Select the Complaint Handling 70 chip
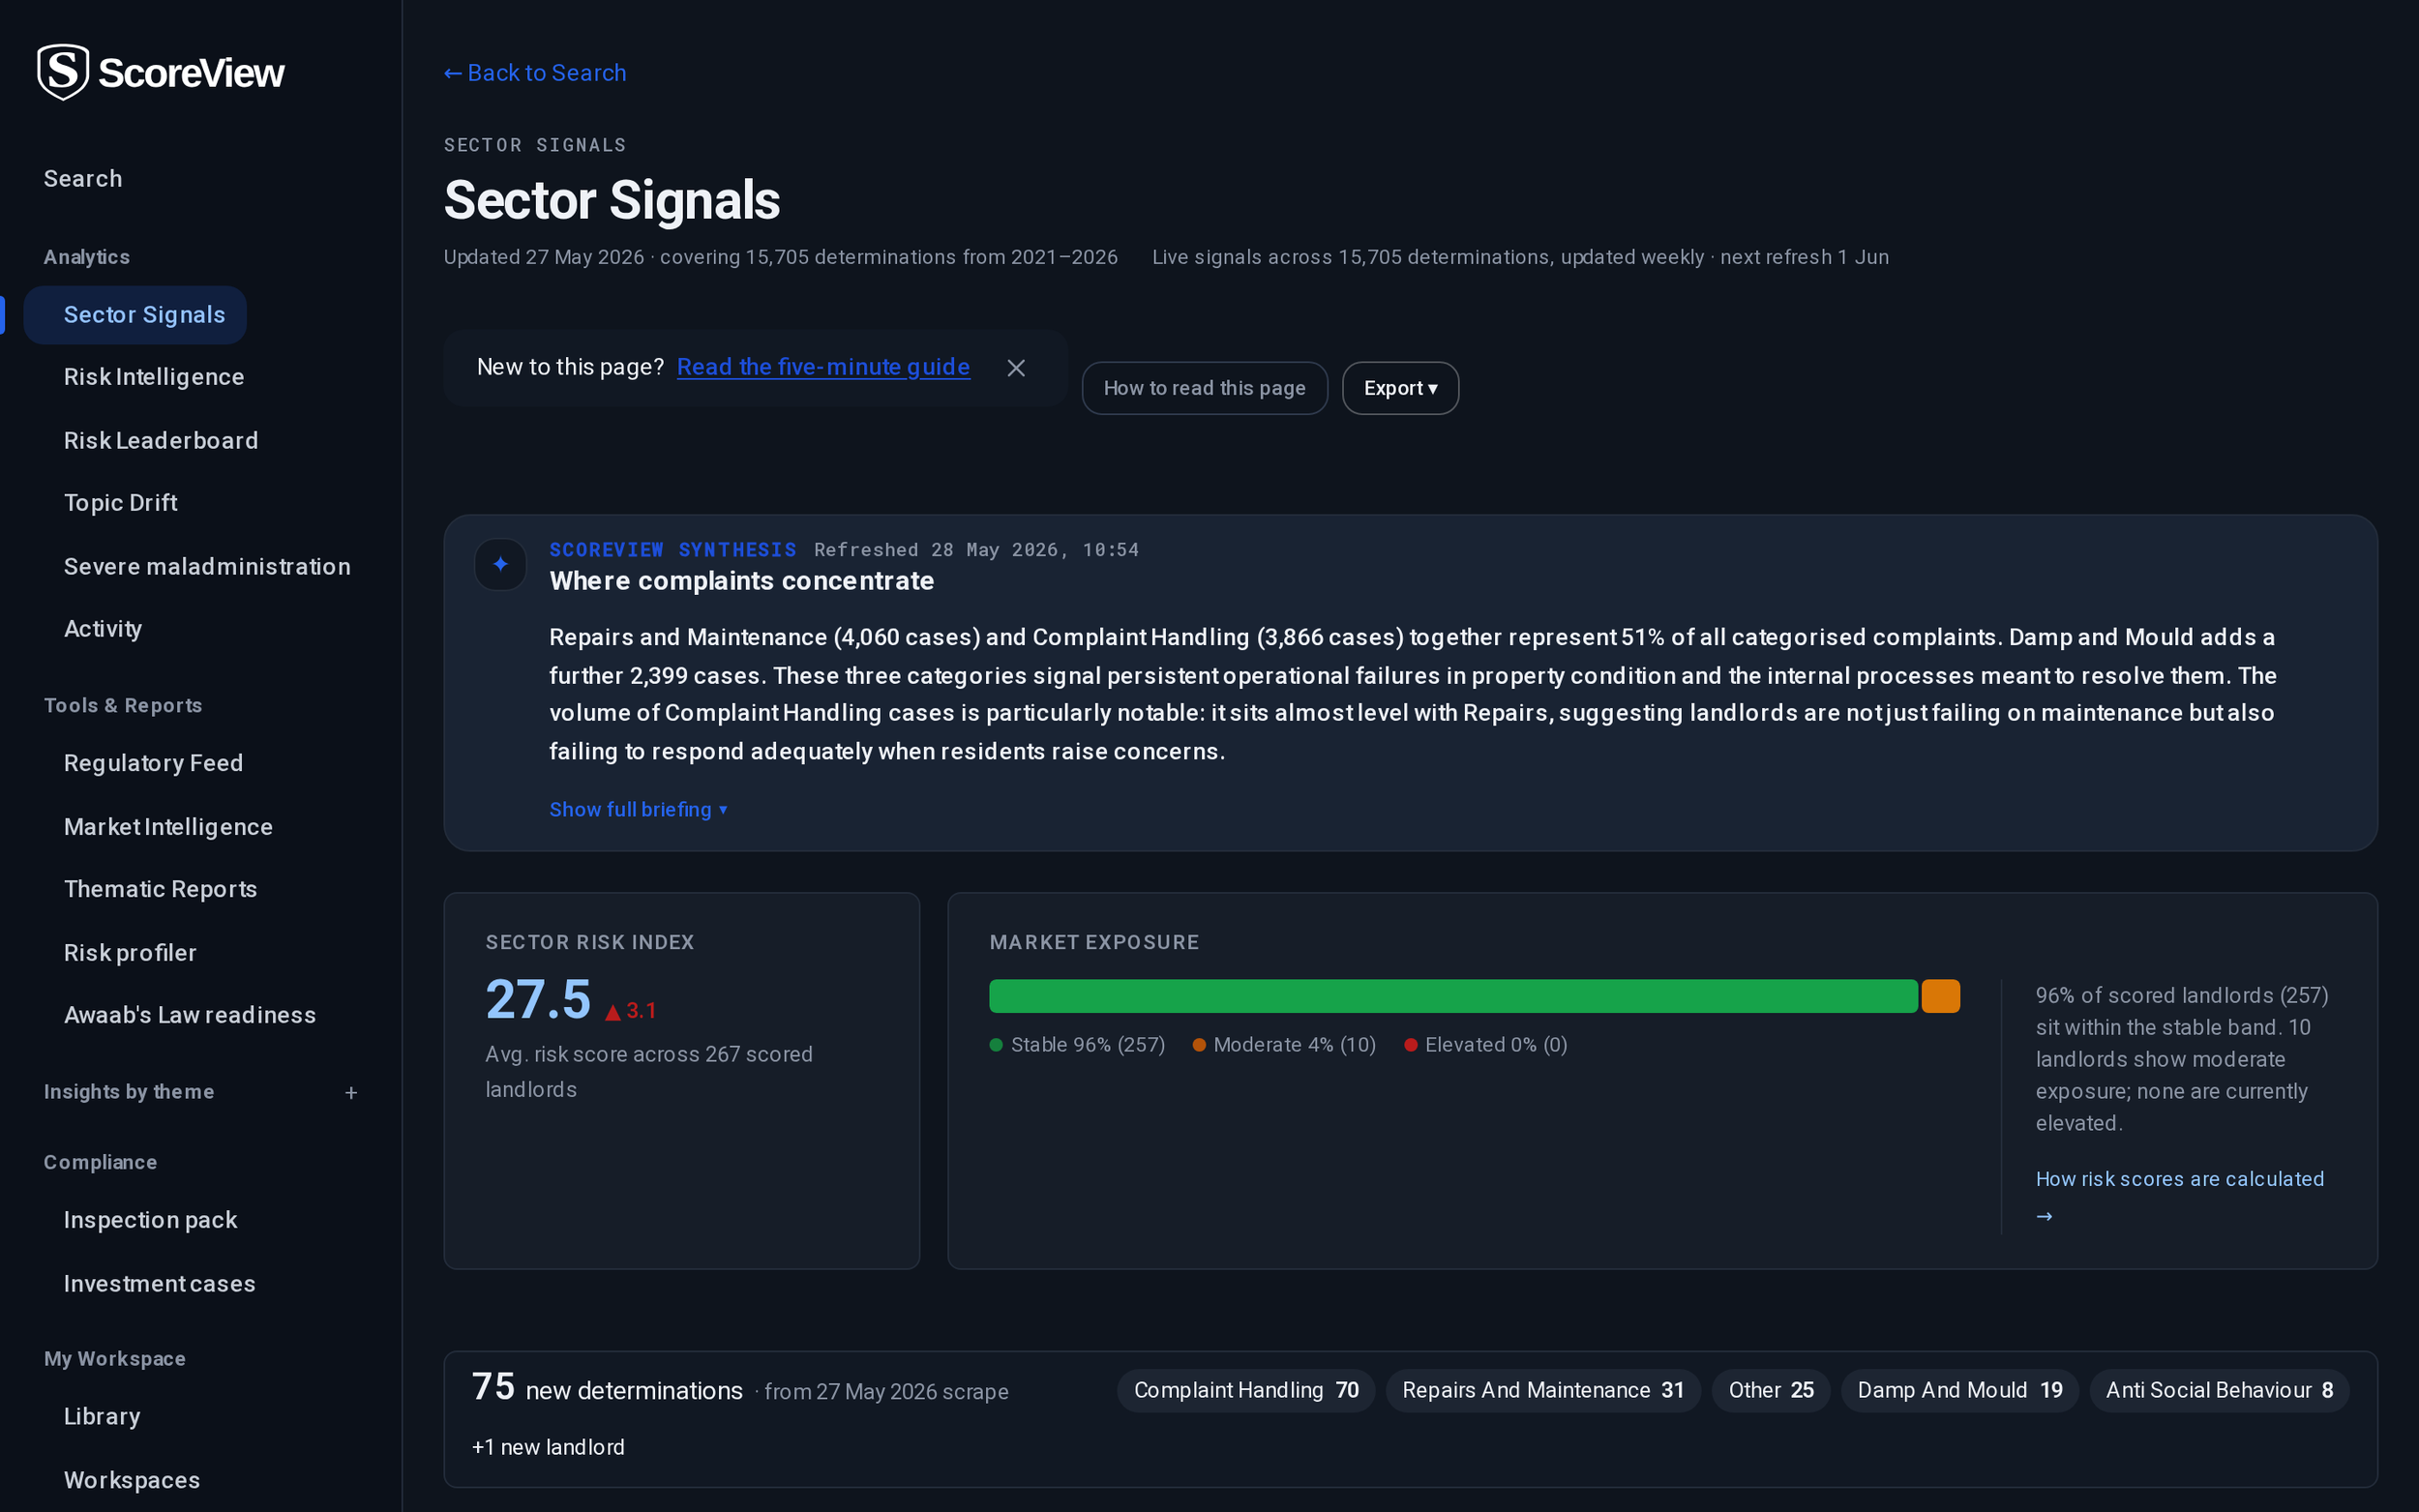The height and width of the screenshot is (1512, 2419). [1245, 1391]
